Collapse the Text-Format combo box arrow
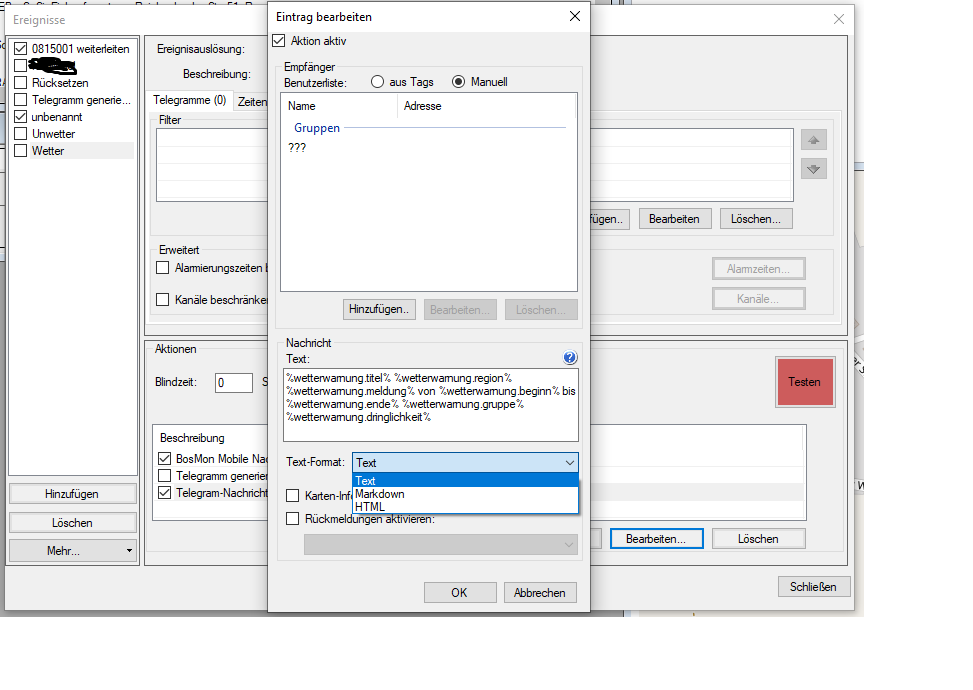Image resolution: width=973 pixels, height=690 pixels. tap(569, 463)
